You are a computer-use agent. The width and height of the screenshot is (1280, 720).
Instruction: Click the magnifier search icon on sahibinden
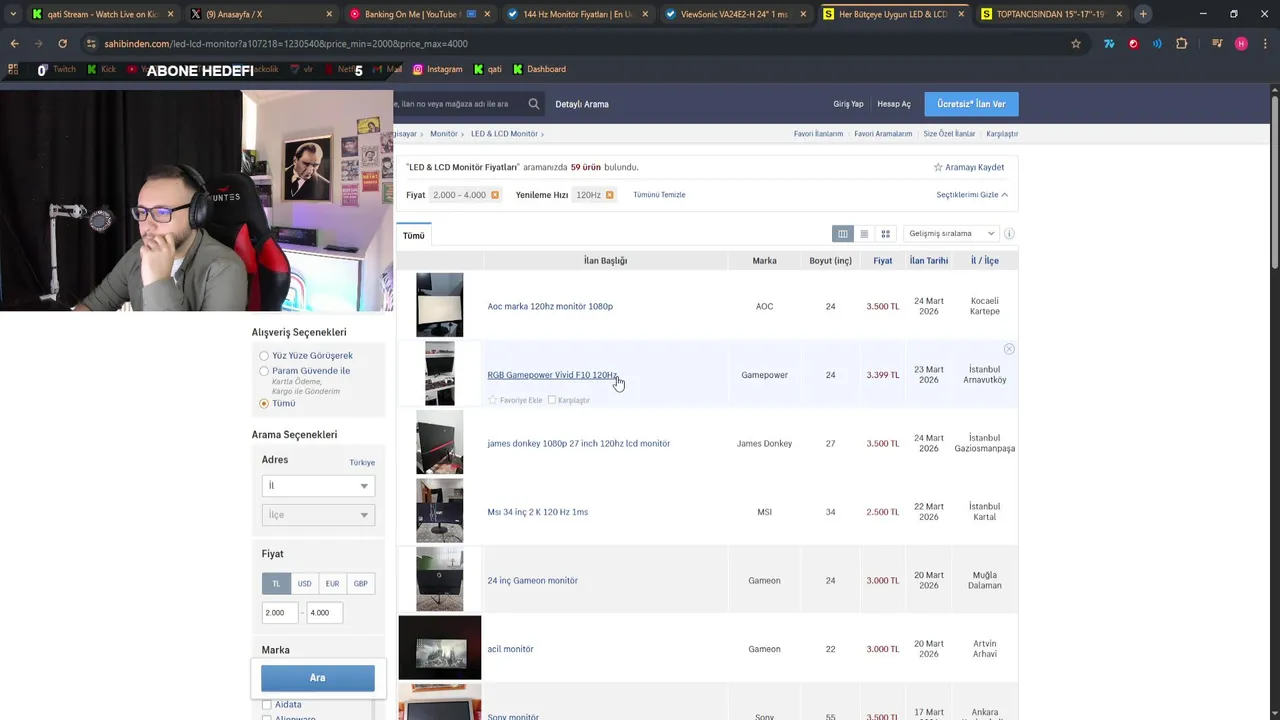coord(534,104)
